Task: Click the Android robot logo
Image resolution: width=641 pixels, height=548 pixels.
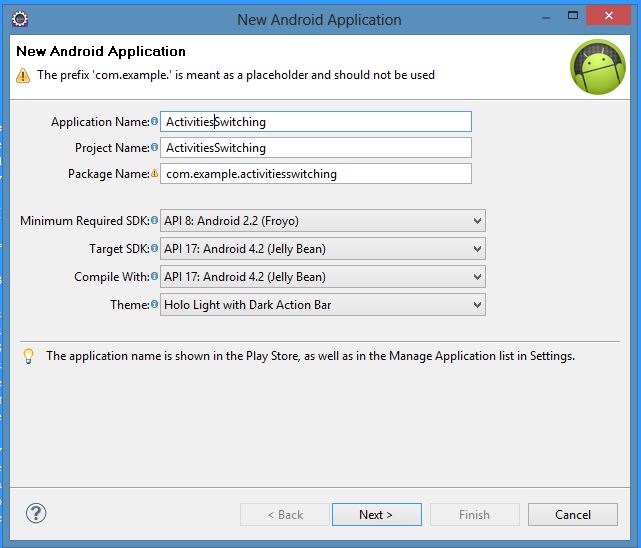Action: point(597,66)
